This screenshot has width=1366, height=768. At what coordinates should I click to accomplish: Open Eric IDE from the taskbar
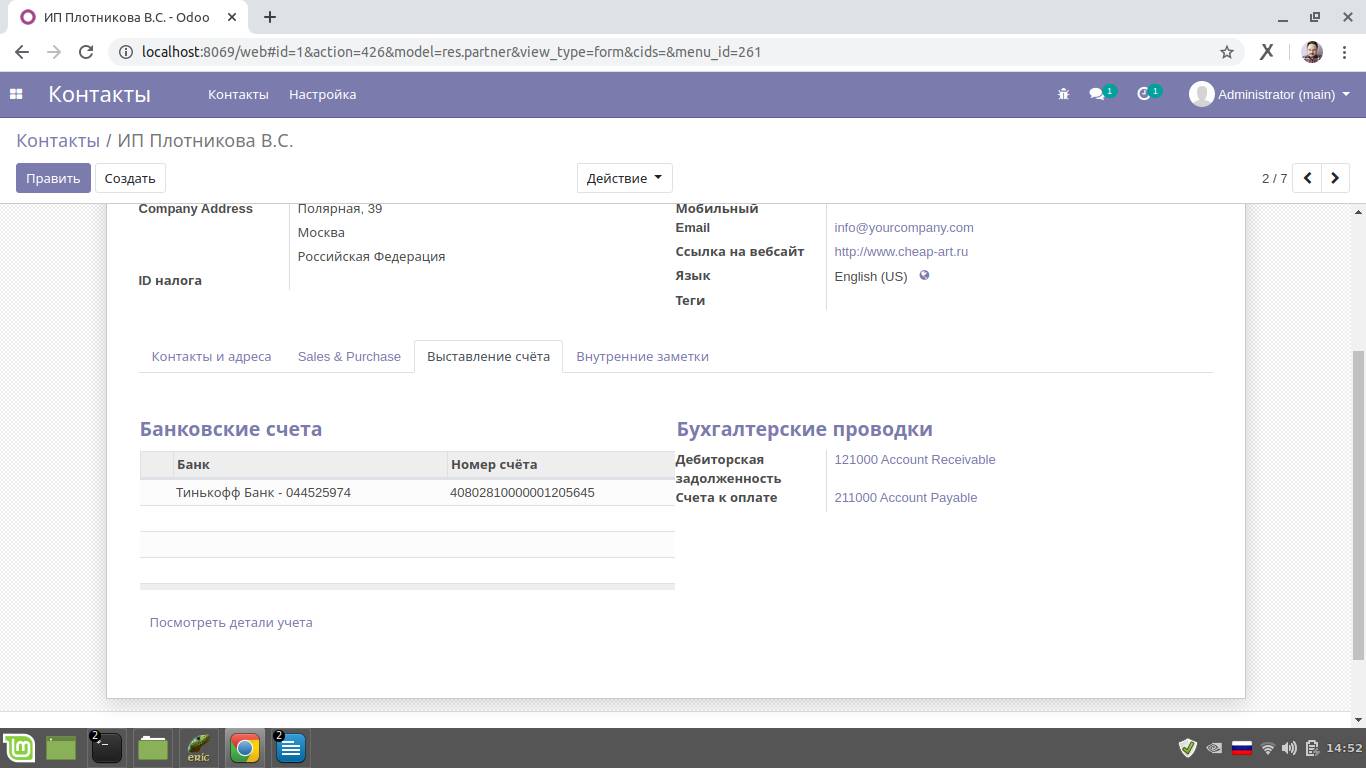(x=198, y=748)
